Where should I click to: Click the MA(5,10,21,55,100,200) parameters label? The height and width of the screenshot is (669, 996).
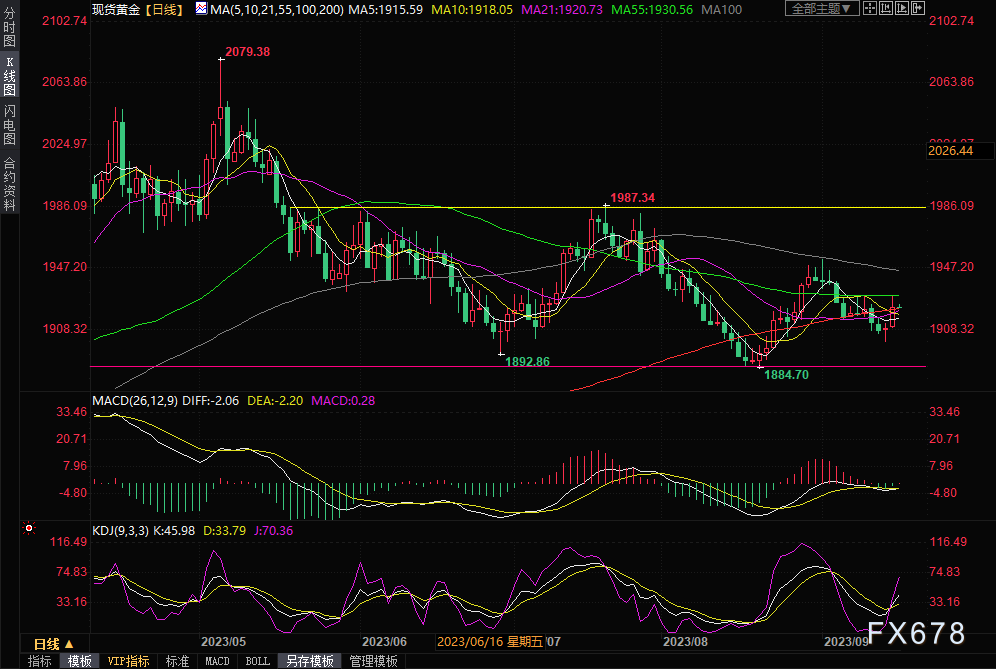point(277,10)
